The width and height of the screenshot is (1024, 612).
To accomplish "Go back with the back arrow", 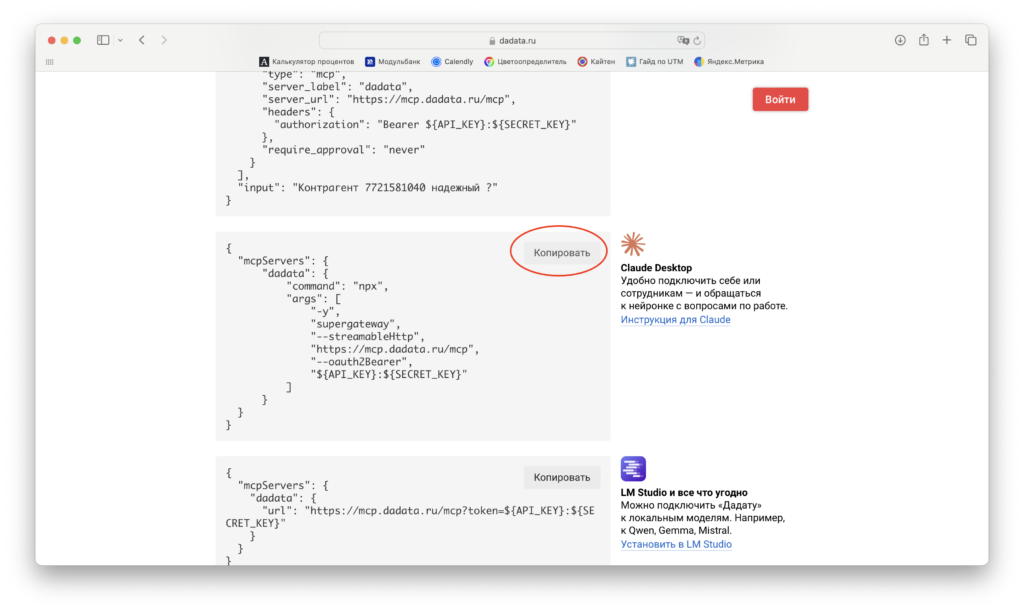I will click(x=142, y=40).
